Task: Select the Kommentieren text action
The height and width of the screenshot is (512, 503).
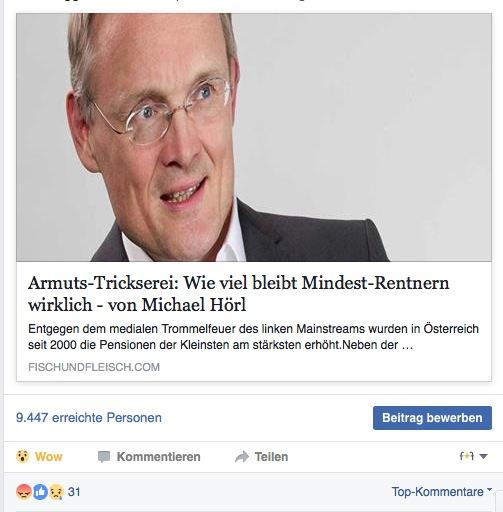Action: coord(158,457)
